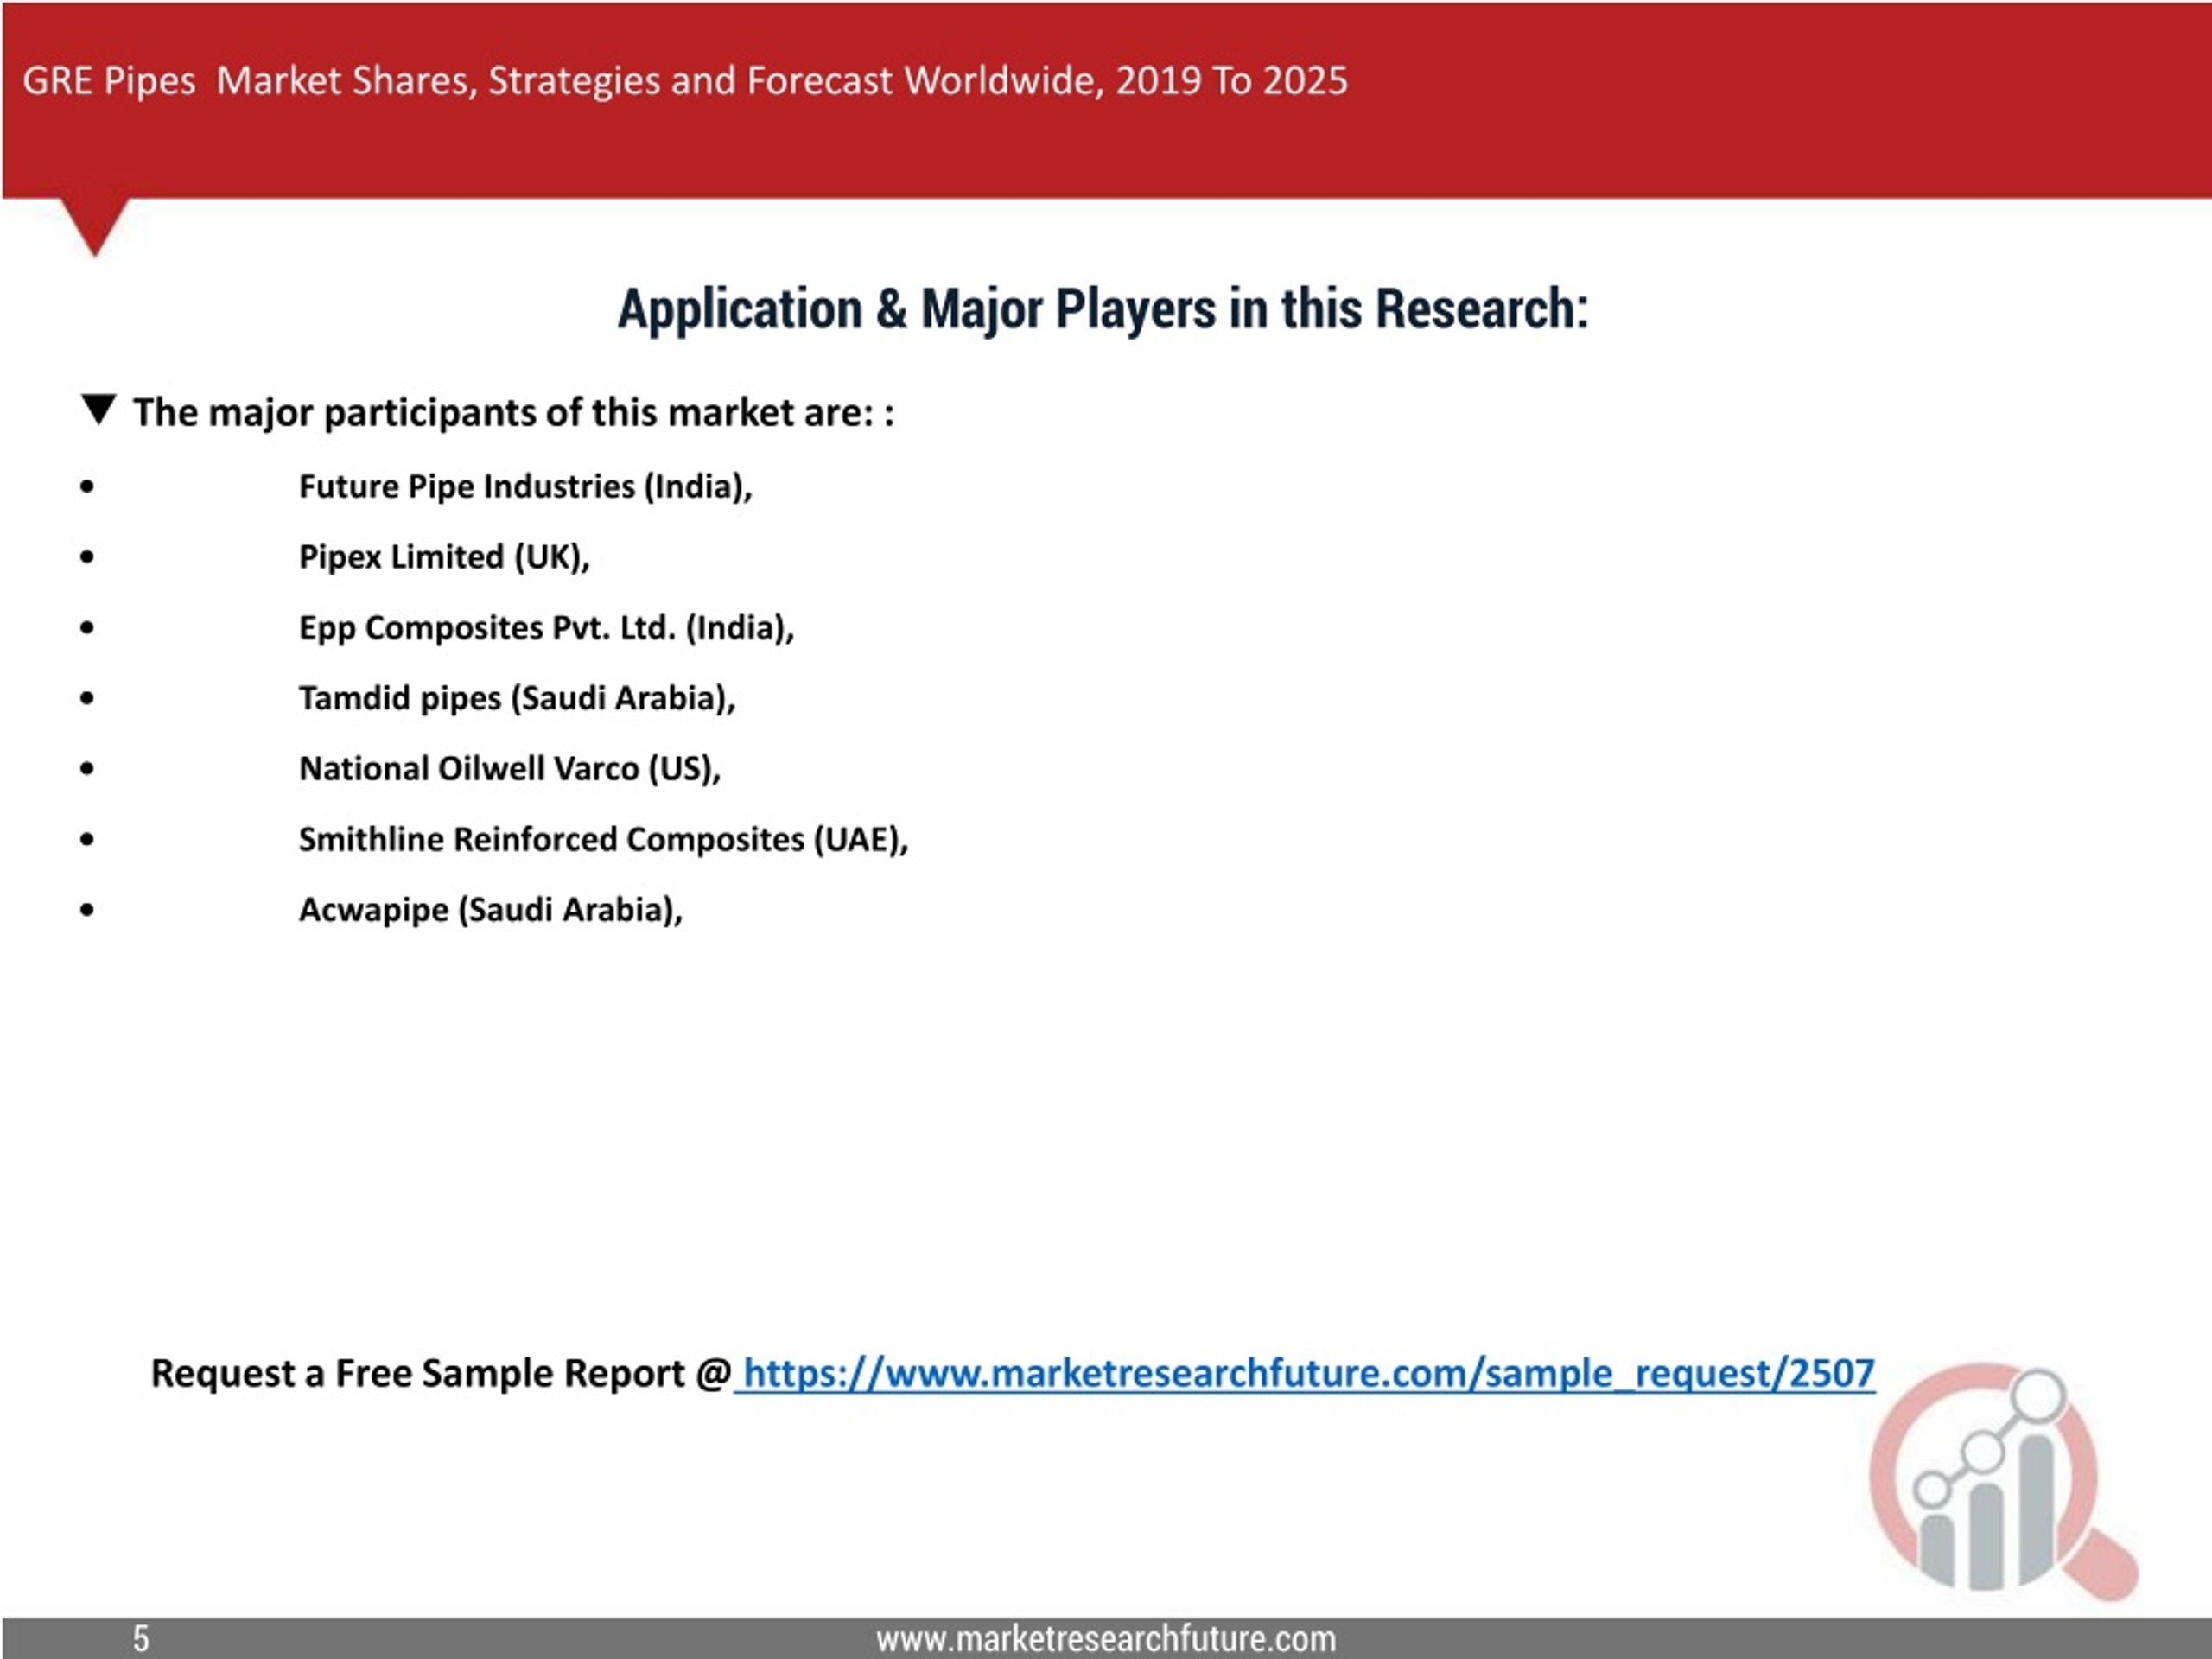The height and width of the screenshot is (1659, 2212).
Task: Click 'Future Pipe Industries (India),'
Action: pyautogui.click(x=526, y=487)
